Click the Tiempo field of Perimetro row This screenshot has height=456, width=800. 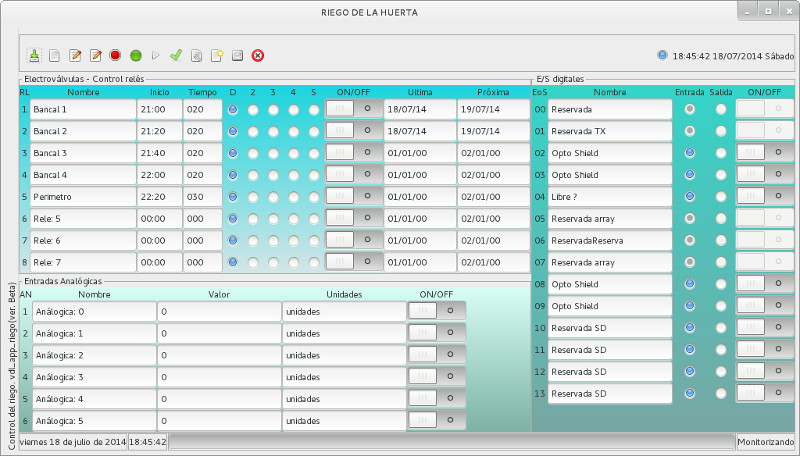pyautogui.click(x=202, y=197)
